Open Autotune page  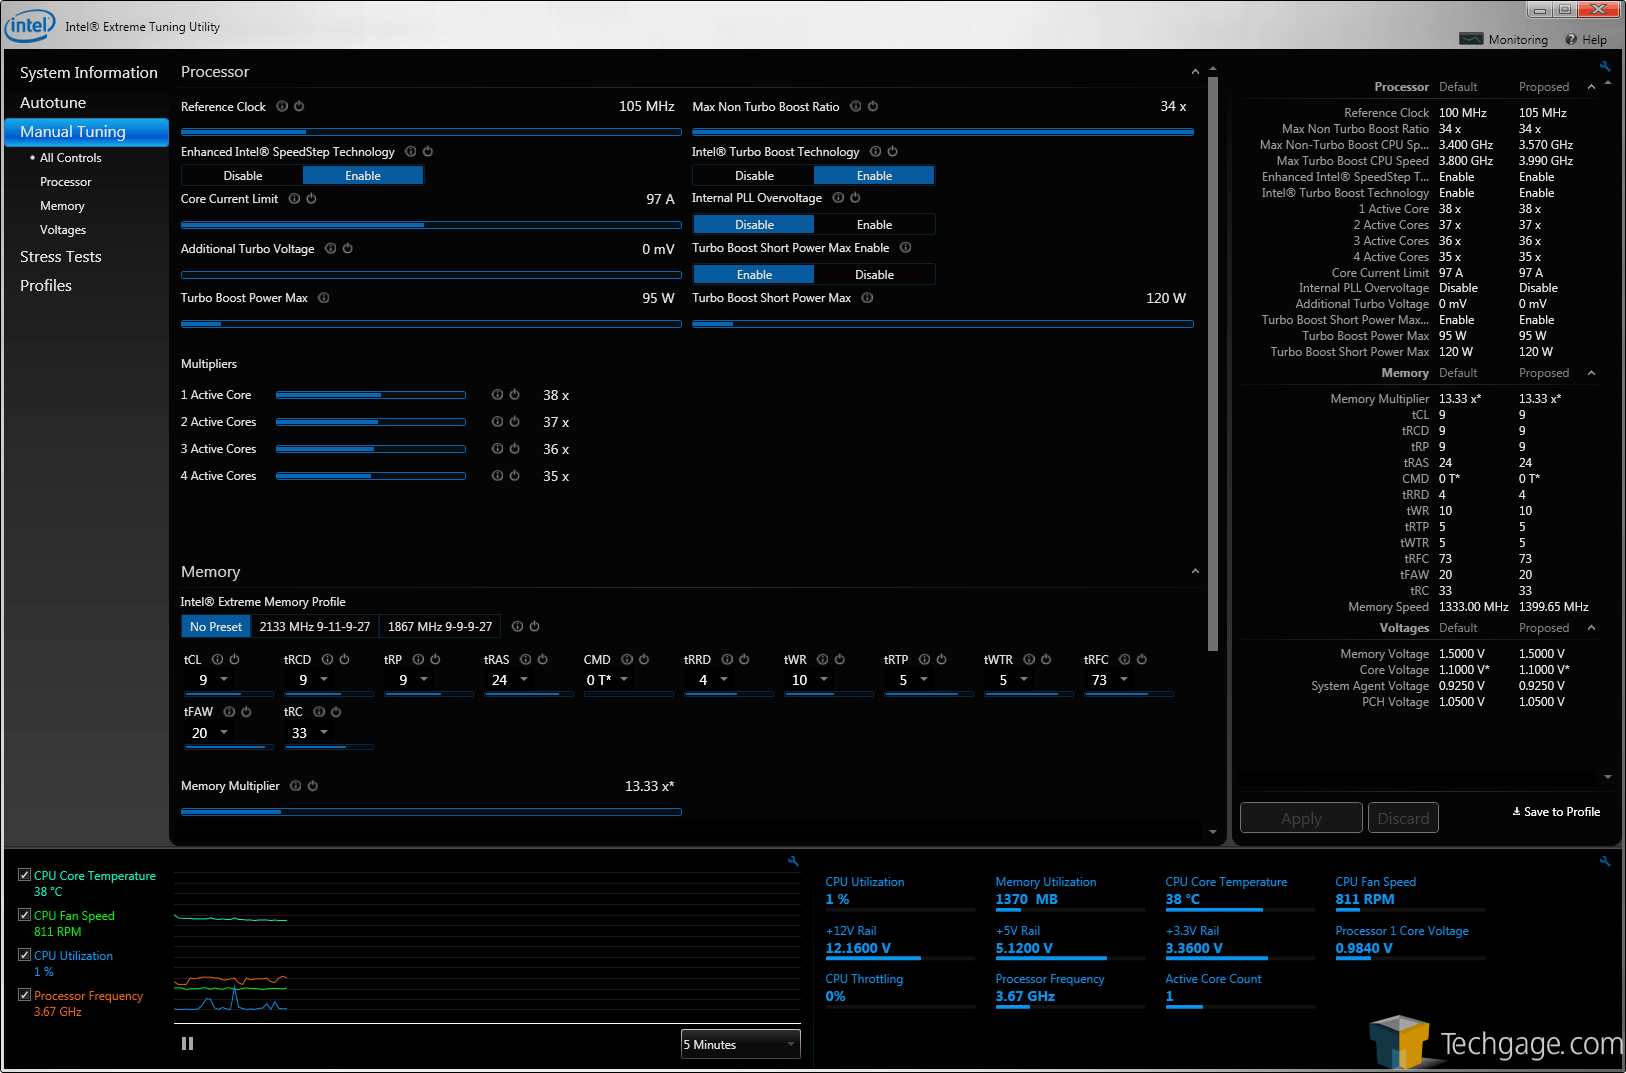(53, 103)
